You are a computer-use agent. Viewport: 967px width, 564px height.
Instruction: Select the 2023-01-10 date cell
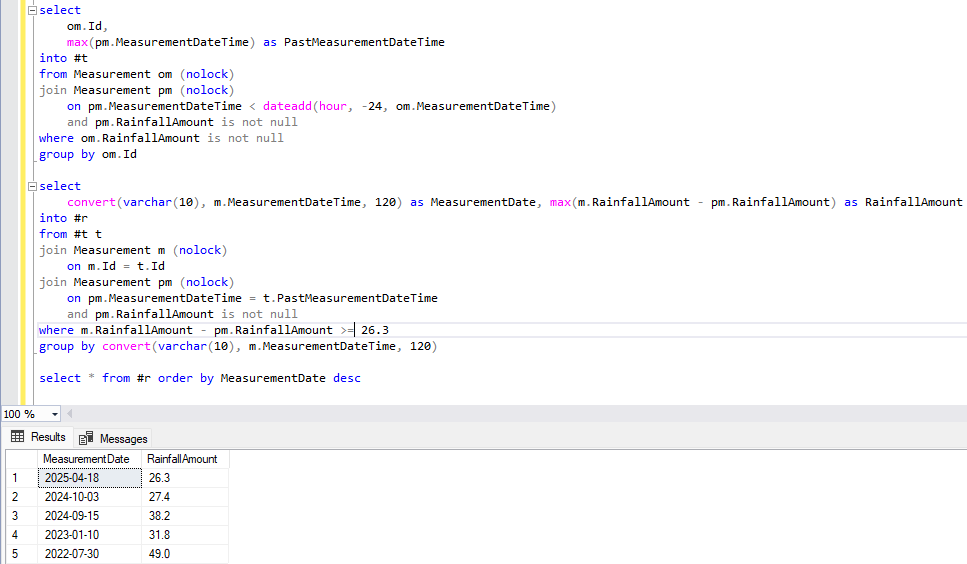point(88,535)
